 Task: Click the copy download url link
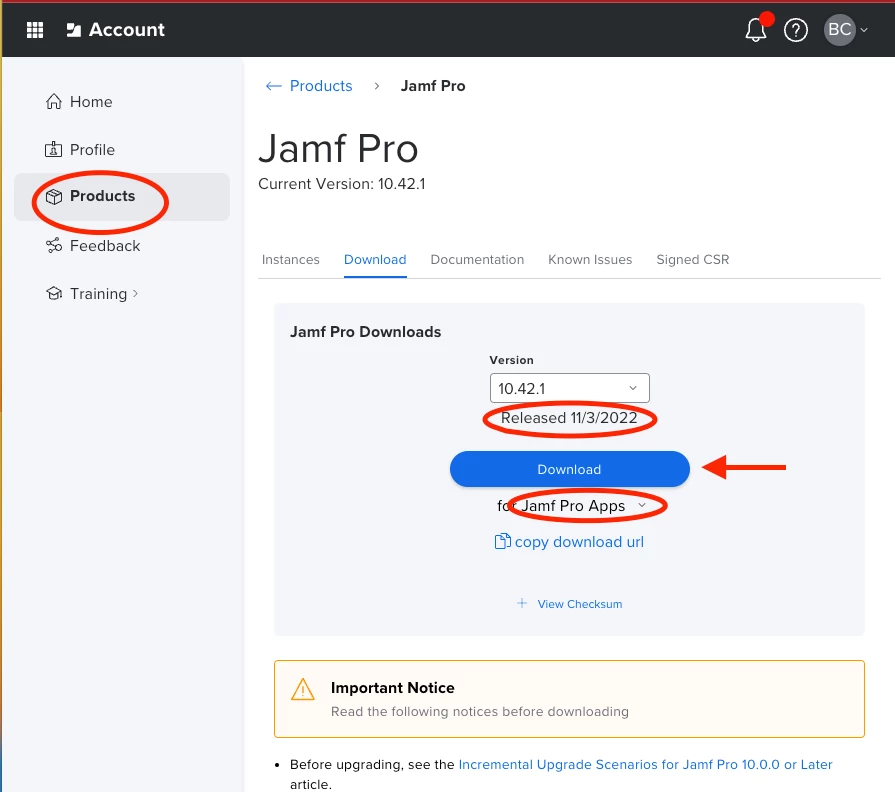579,542
